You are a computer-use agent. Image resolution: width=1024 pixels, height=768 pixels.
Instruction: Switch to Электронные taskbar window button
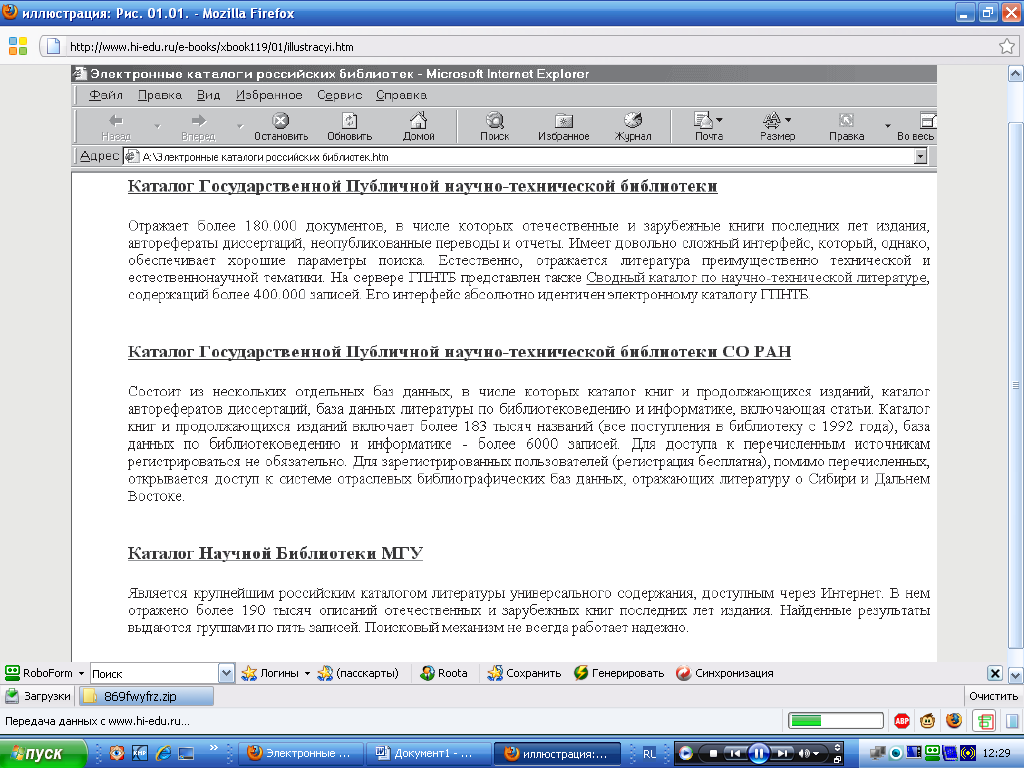[300, 753]
